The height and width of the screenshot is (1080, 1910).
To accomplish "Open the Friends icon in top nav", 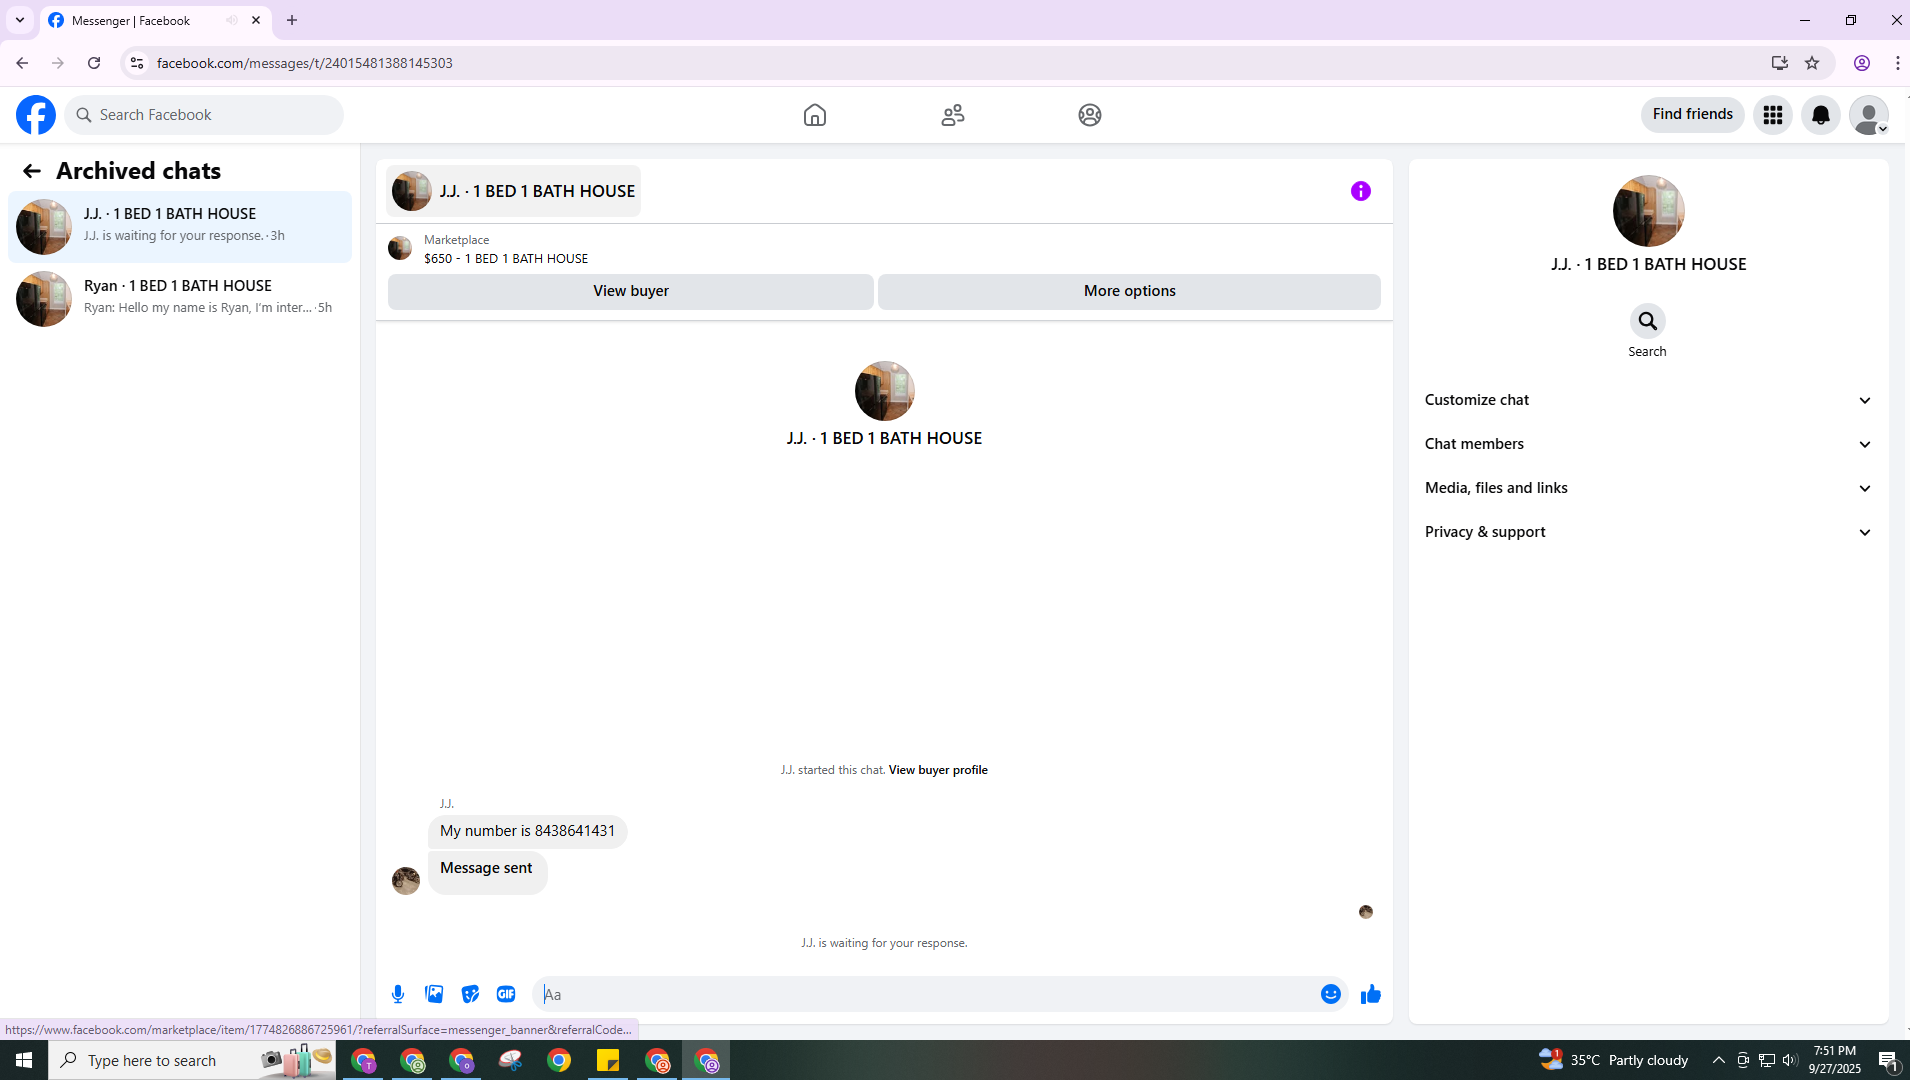I will tap(953, 115).
